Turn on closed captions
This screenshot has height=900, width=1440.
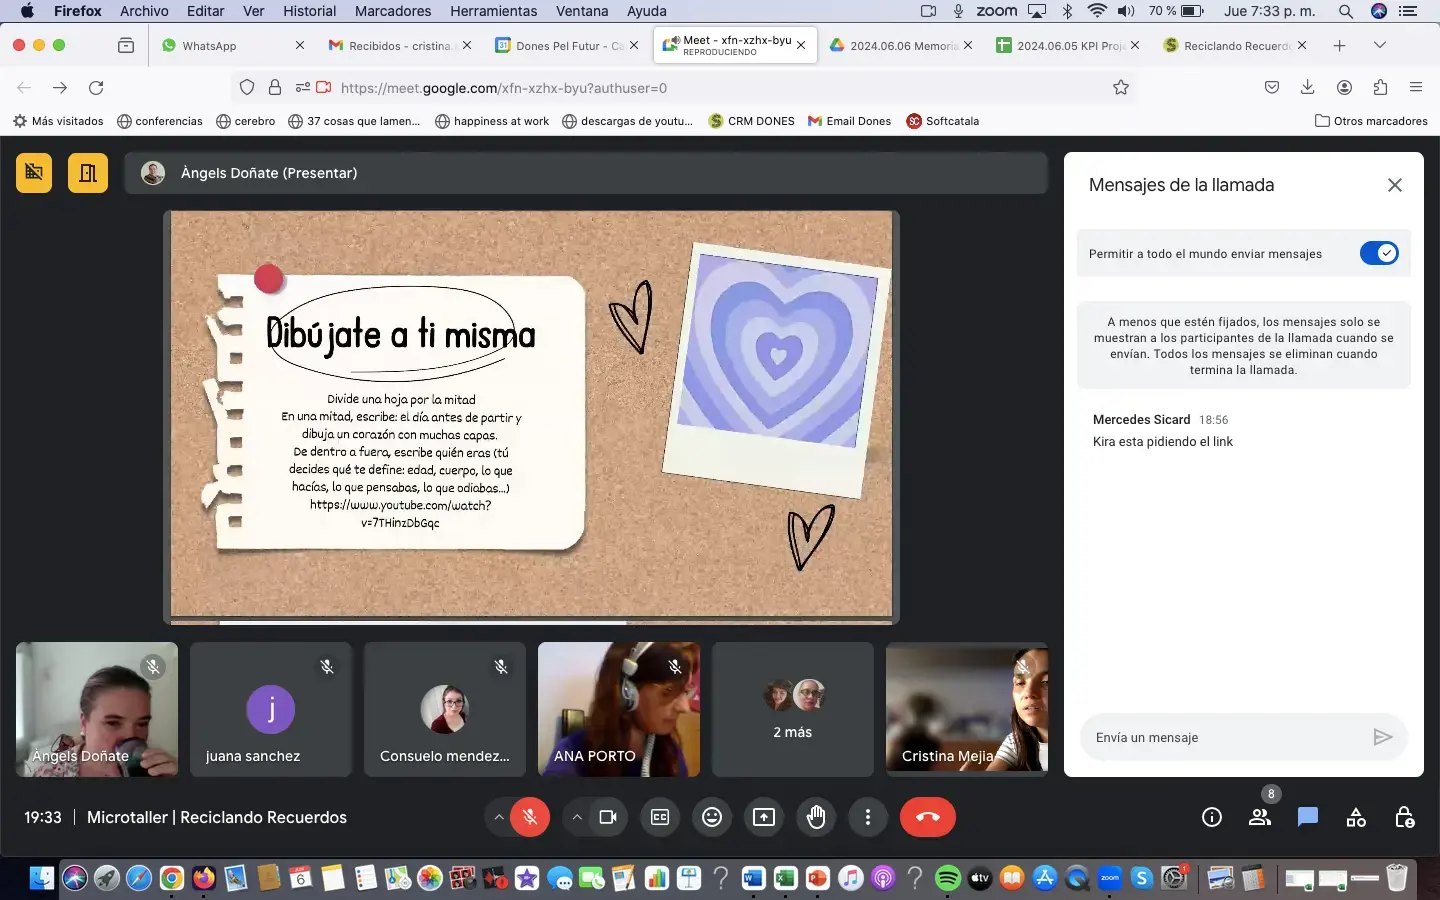(x=660, y=817)
